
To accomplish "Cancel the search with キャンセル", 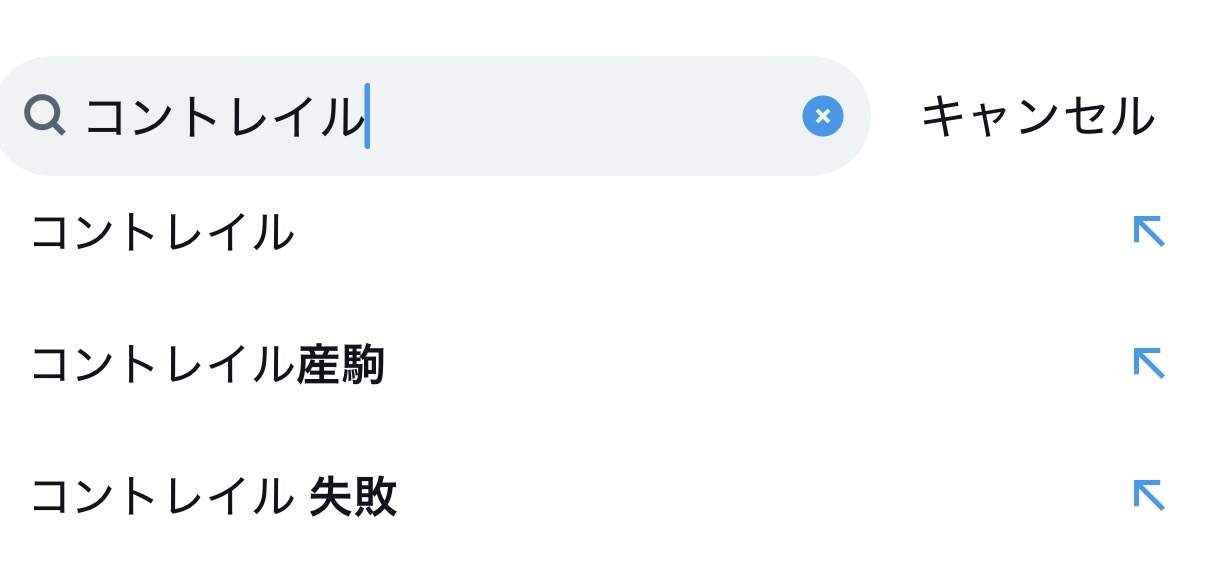I will tap(1037, 117).
